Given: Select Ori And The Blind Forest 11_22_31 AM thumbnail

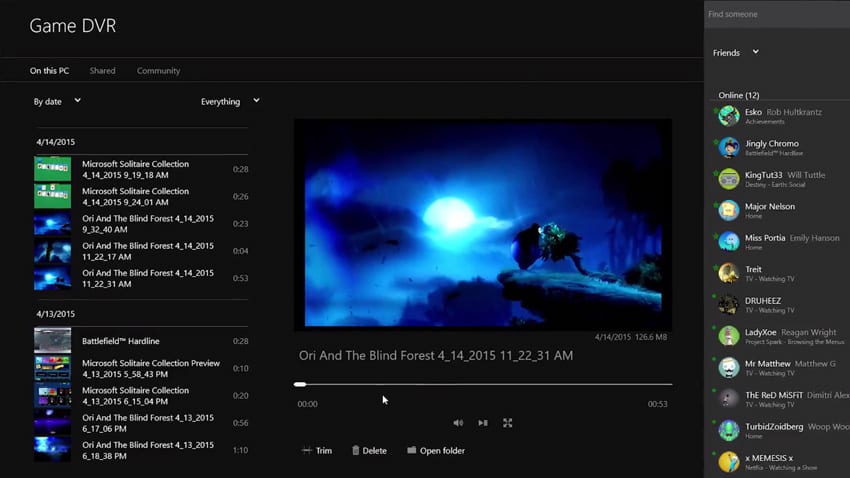Looking at the screenshot, I should tap(53, 278).
